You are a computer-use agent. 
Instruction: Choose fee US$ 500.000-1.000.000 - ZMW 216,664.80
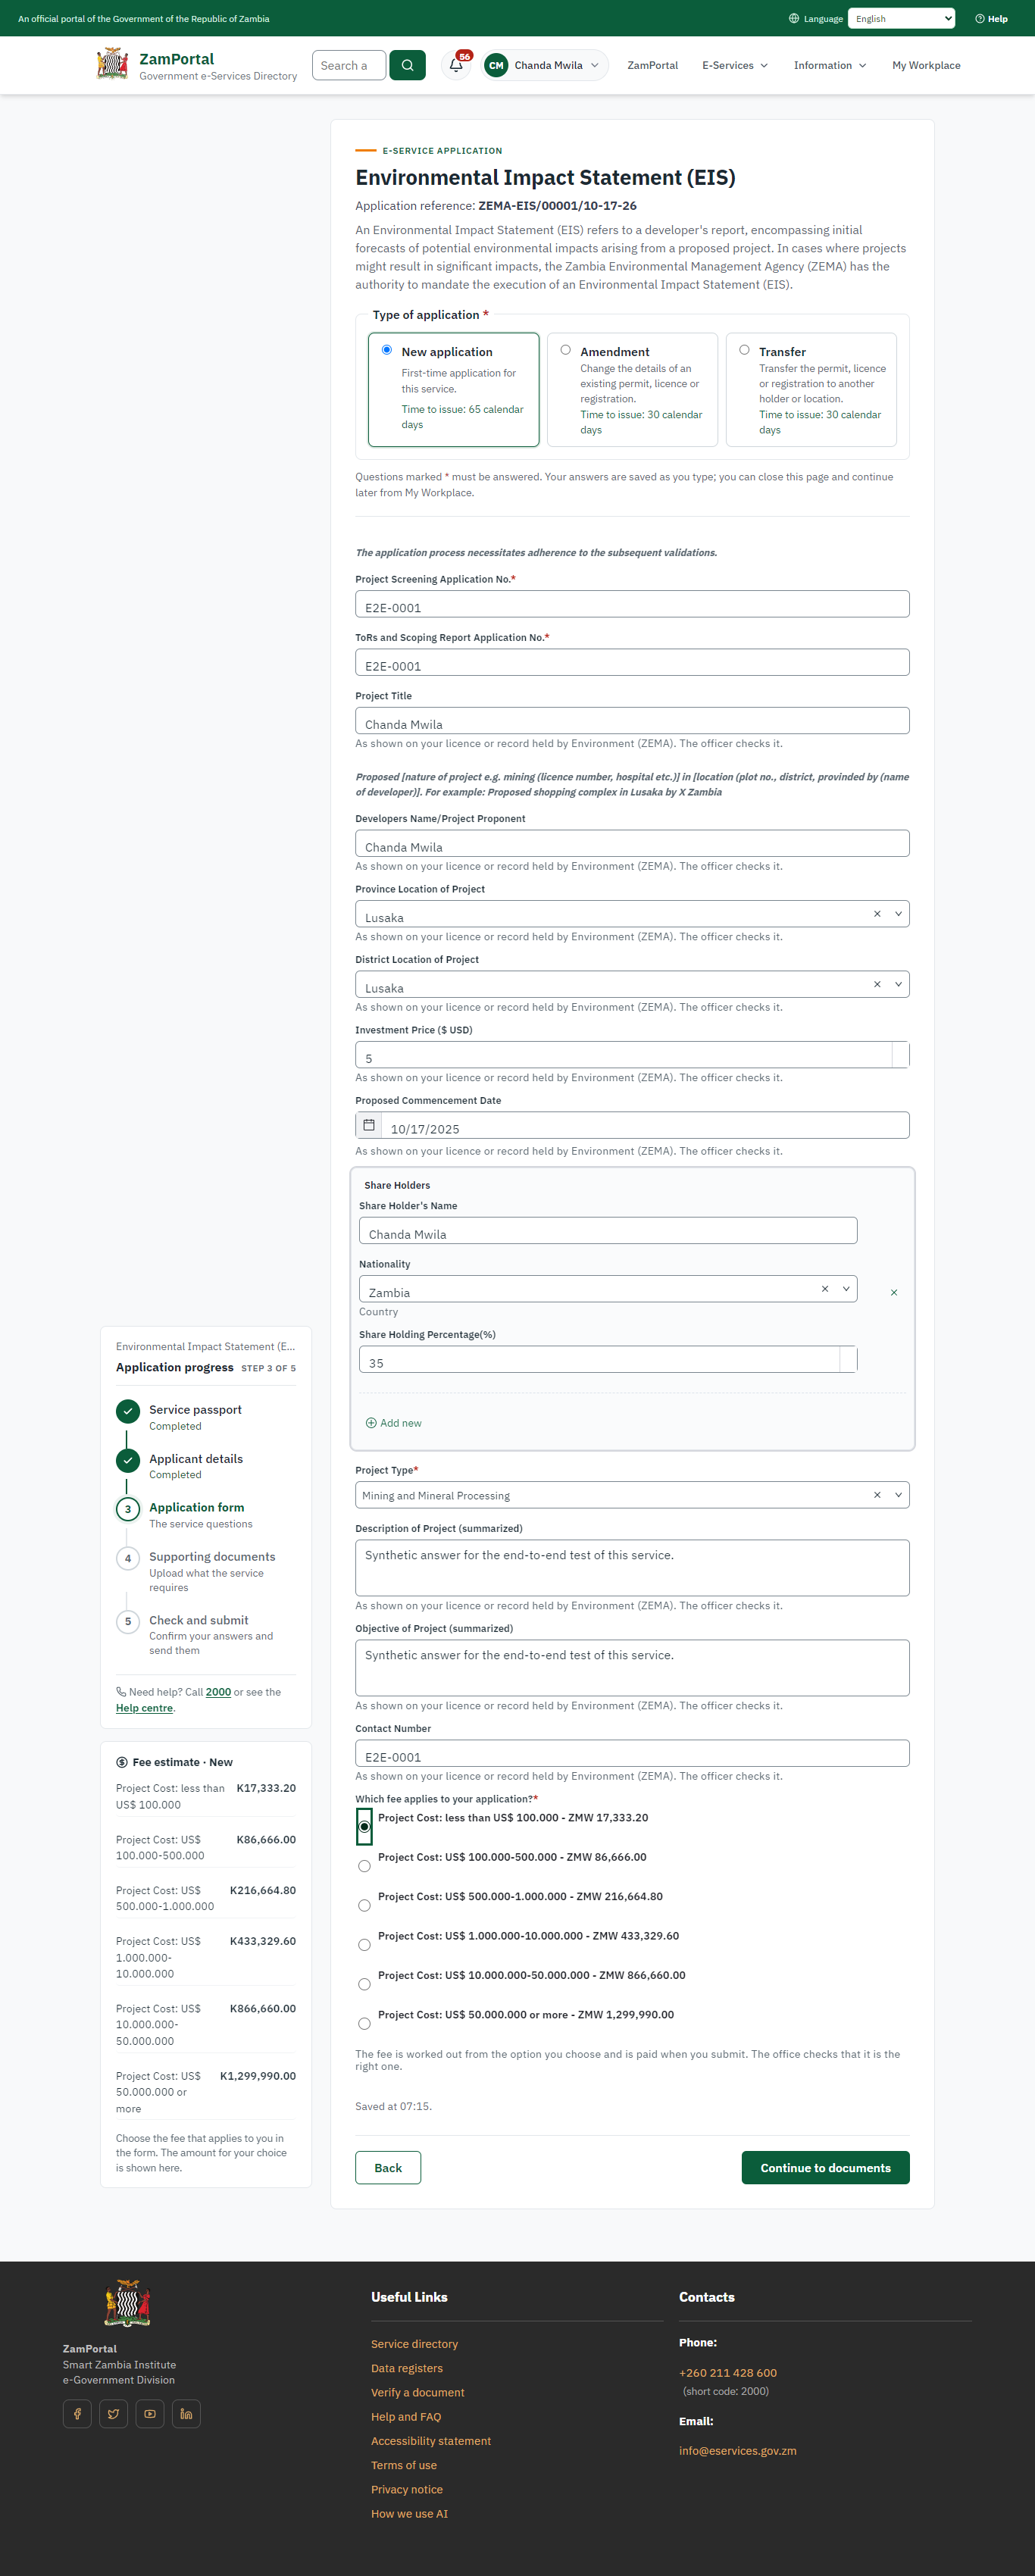click(364, 1905)
